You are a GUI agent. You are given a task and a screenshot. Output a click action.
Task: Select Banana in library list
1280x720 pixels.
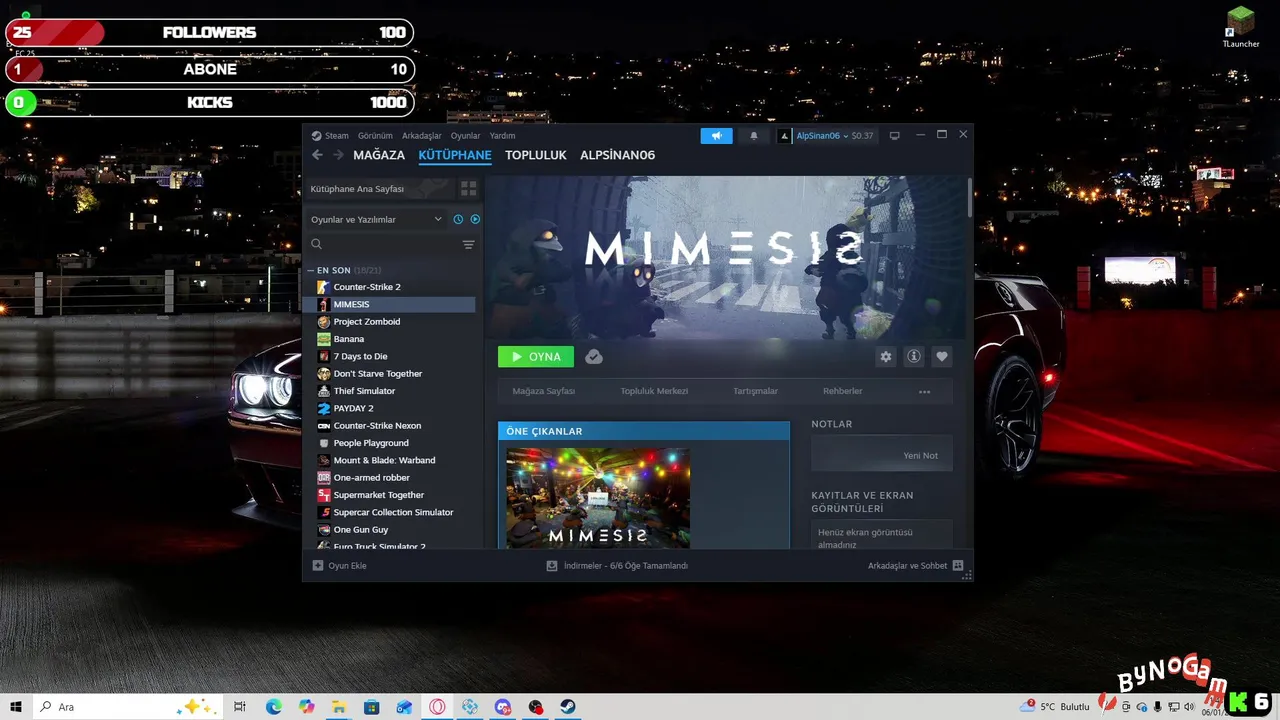click(390, 339)
